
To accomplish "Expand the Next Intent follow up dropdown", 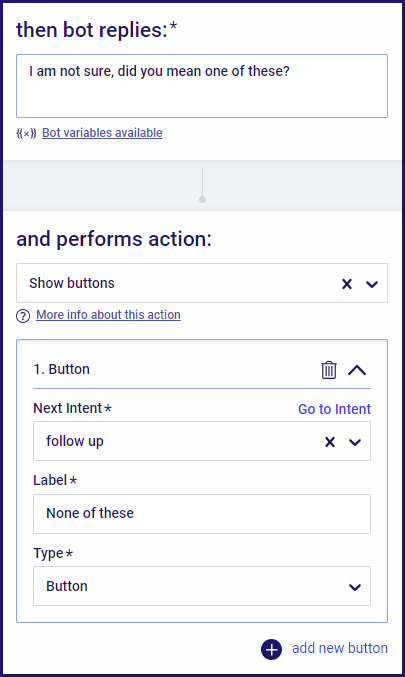I will pos(355,442).
